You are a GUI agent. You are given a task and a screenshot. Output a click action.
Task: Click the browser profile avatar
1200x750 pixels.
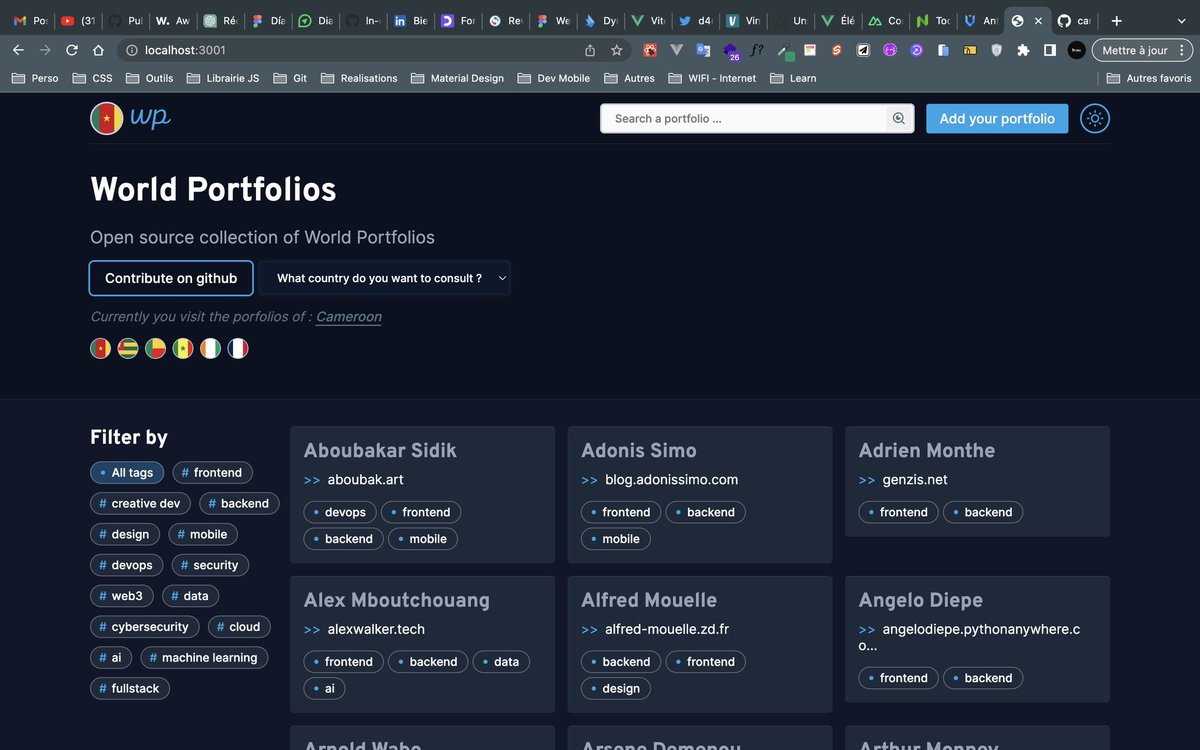click(x=1076, y=50)
